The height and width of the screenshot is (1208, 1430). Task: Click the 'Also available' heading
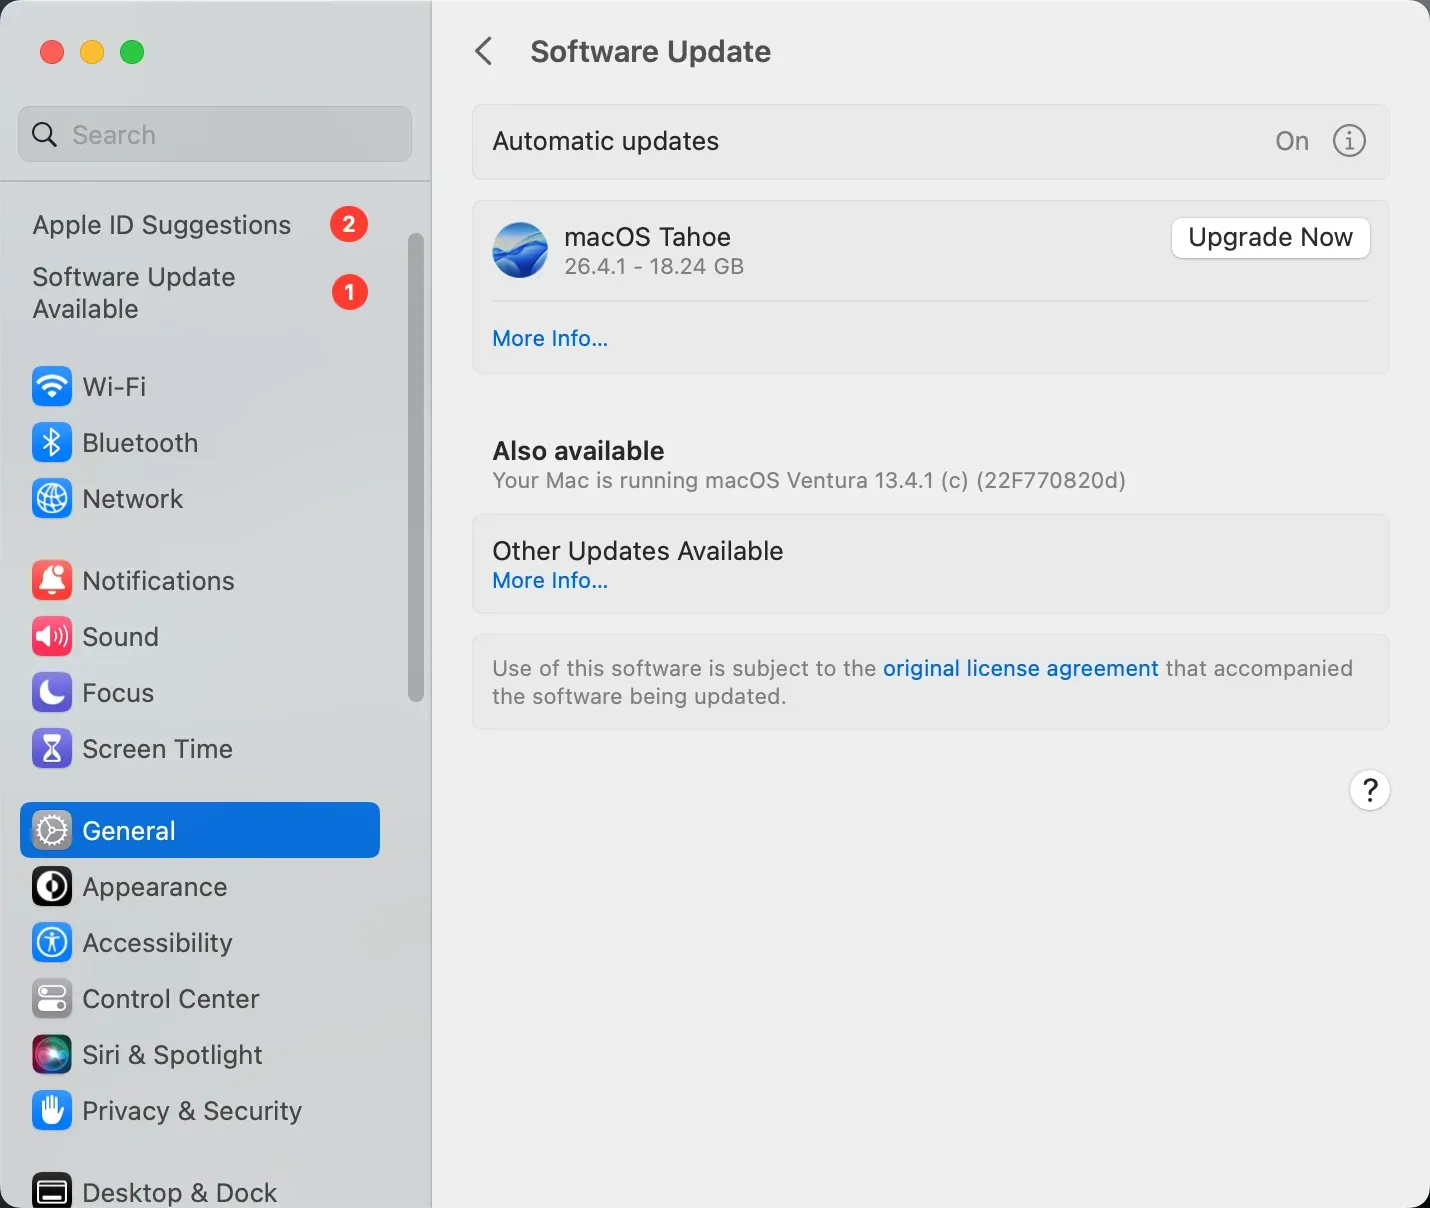click(578, 451)
